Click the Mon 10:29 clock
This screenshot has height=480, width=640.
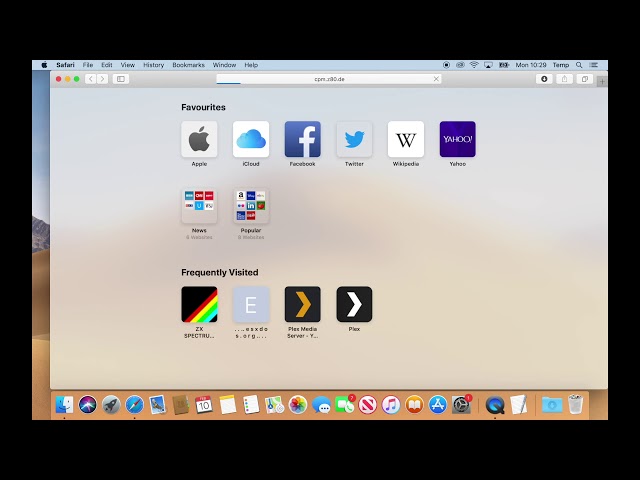point(531,65)
